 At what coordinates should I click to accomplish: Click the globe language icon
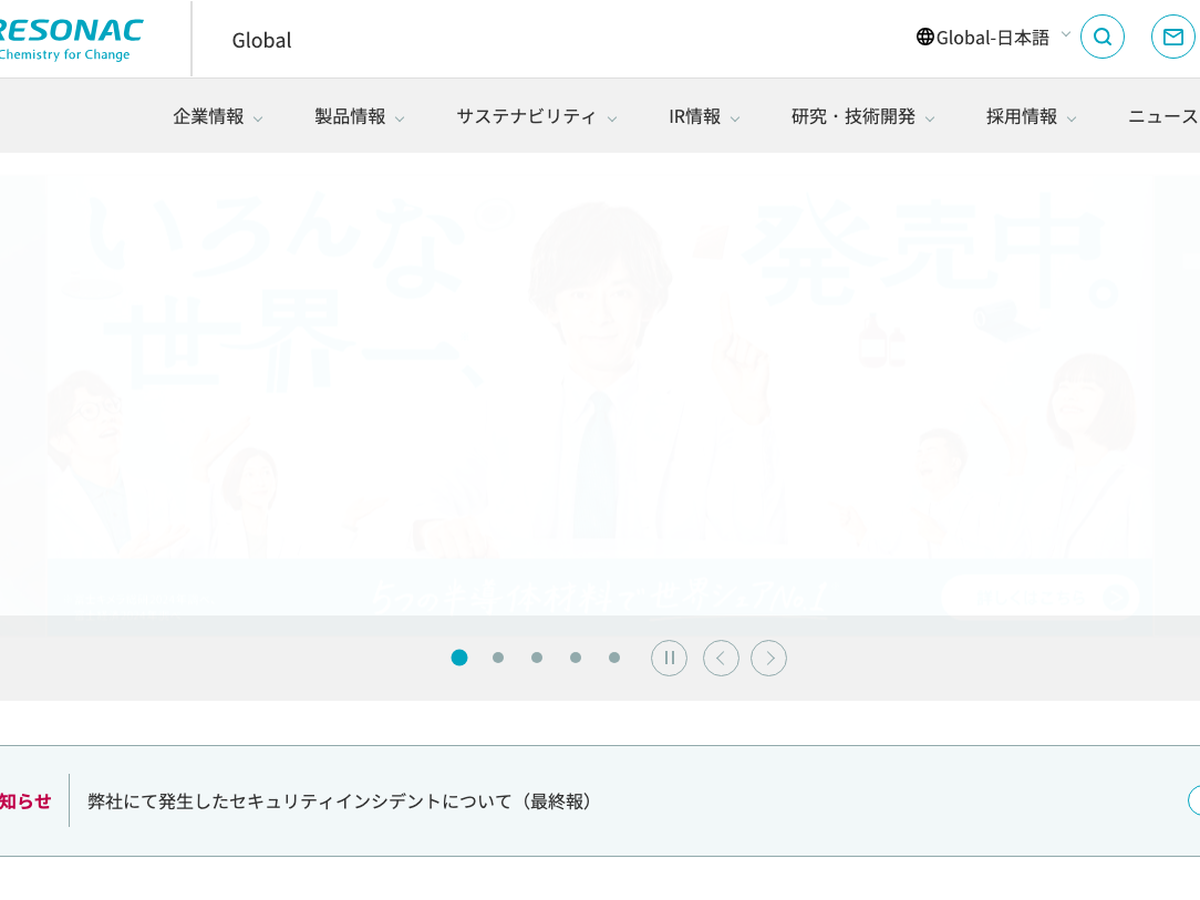coord(925,37)
